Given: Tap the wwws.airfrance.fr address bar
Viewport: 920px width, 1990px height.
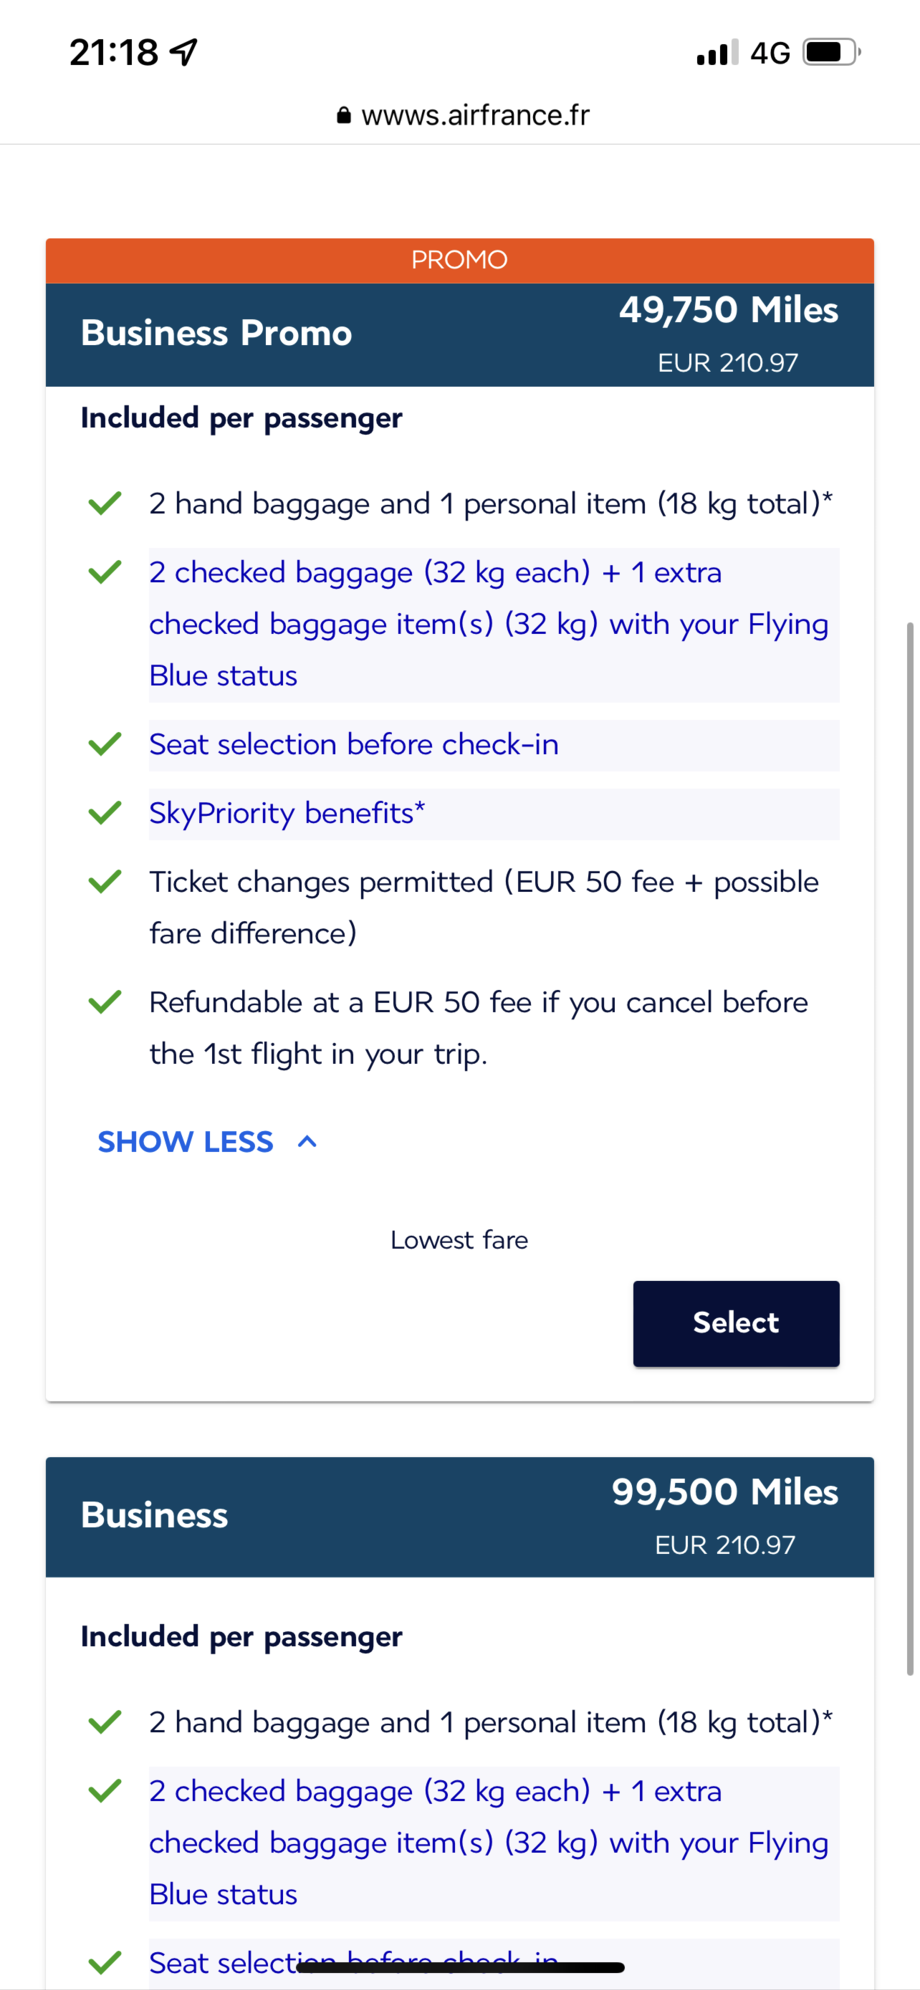Looking at the screenshot, I should pyautogui.click(x=475, y=116).
